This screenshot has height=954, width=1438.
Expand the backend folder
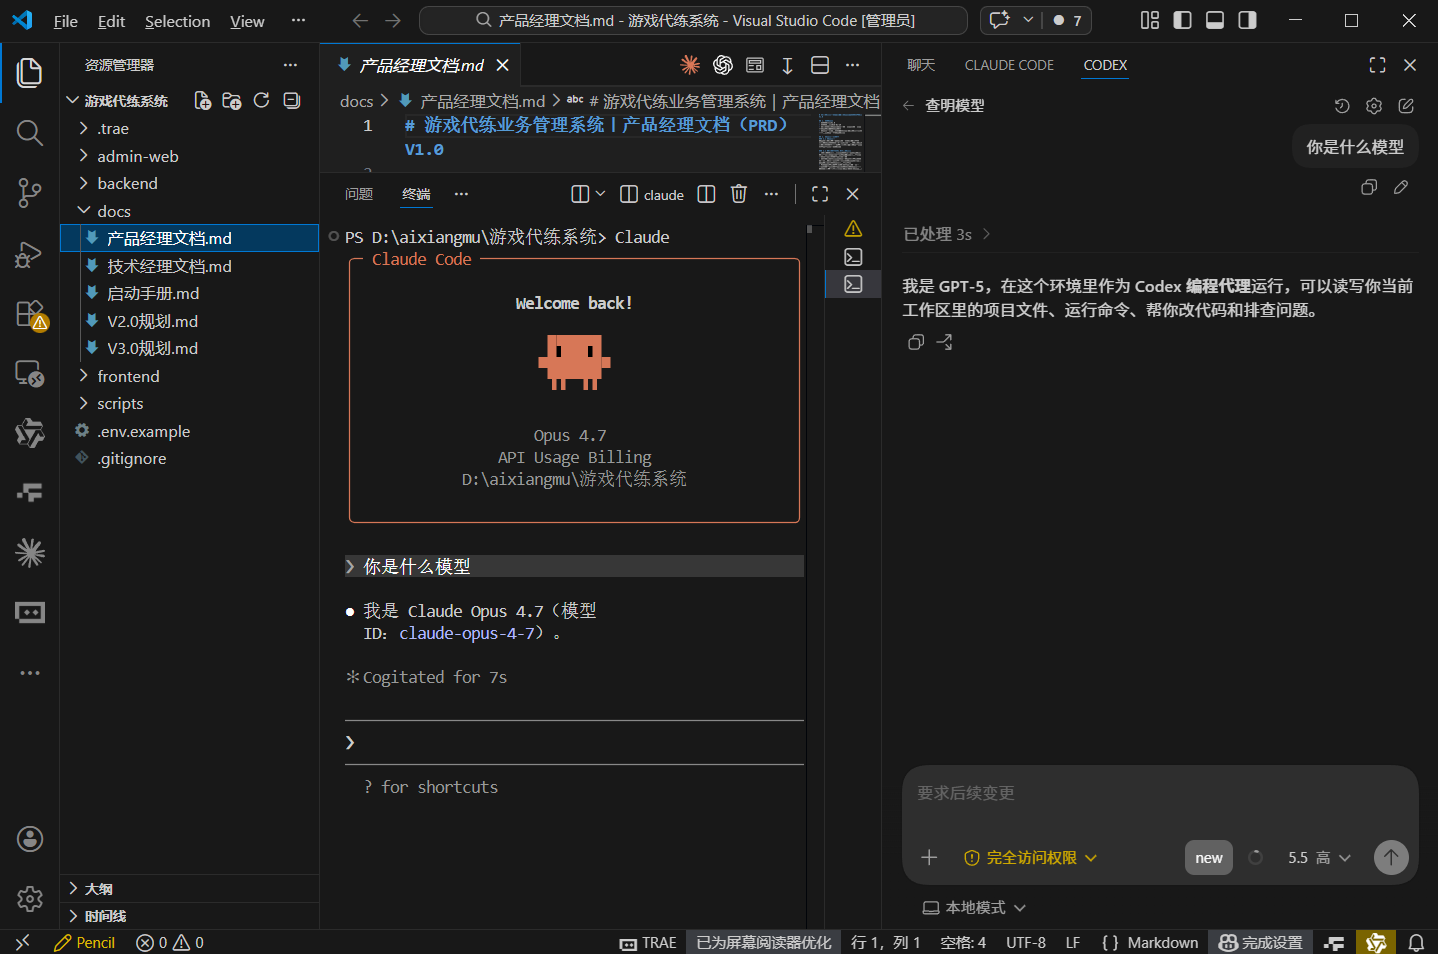pos(190,184)
